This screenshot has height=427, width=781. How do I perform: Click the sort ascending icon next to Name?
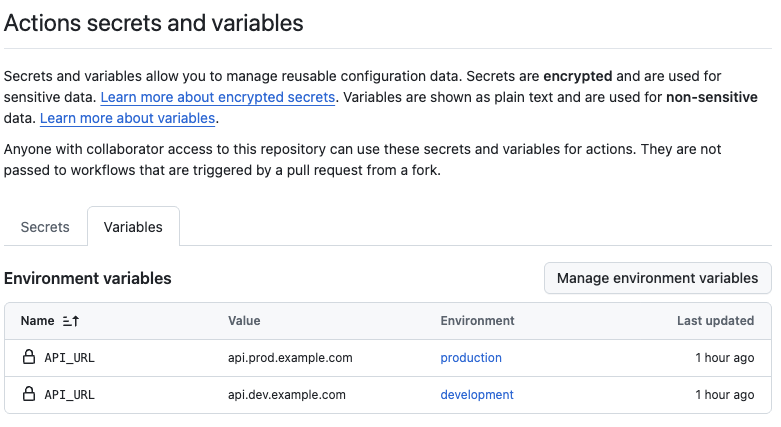(x=71, y=321)
